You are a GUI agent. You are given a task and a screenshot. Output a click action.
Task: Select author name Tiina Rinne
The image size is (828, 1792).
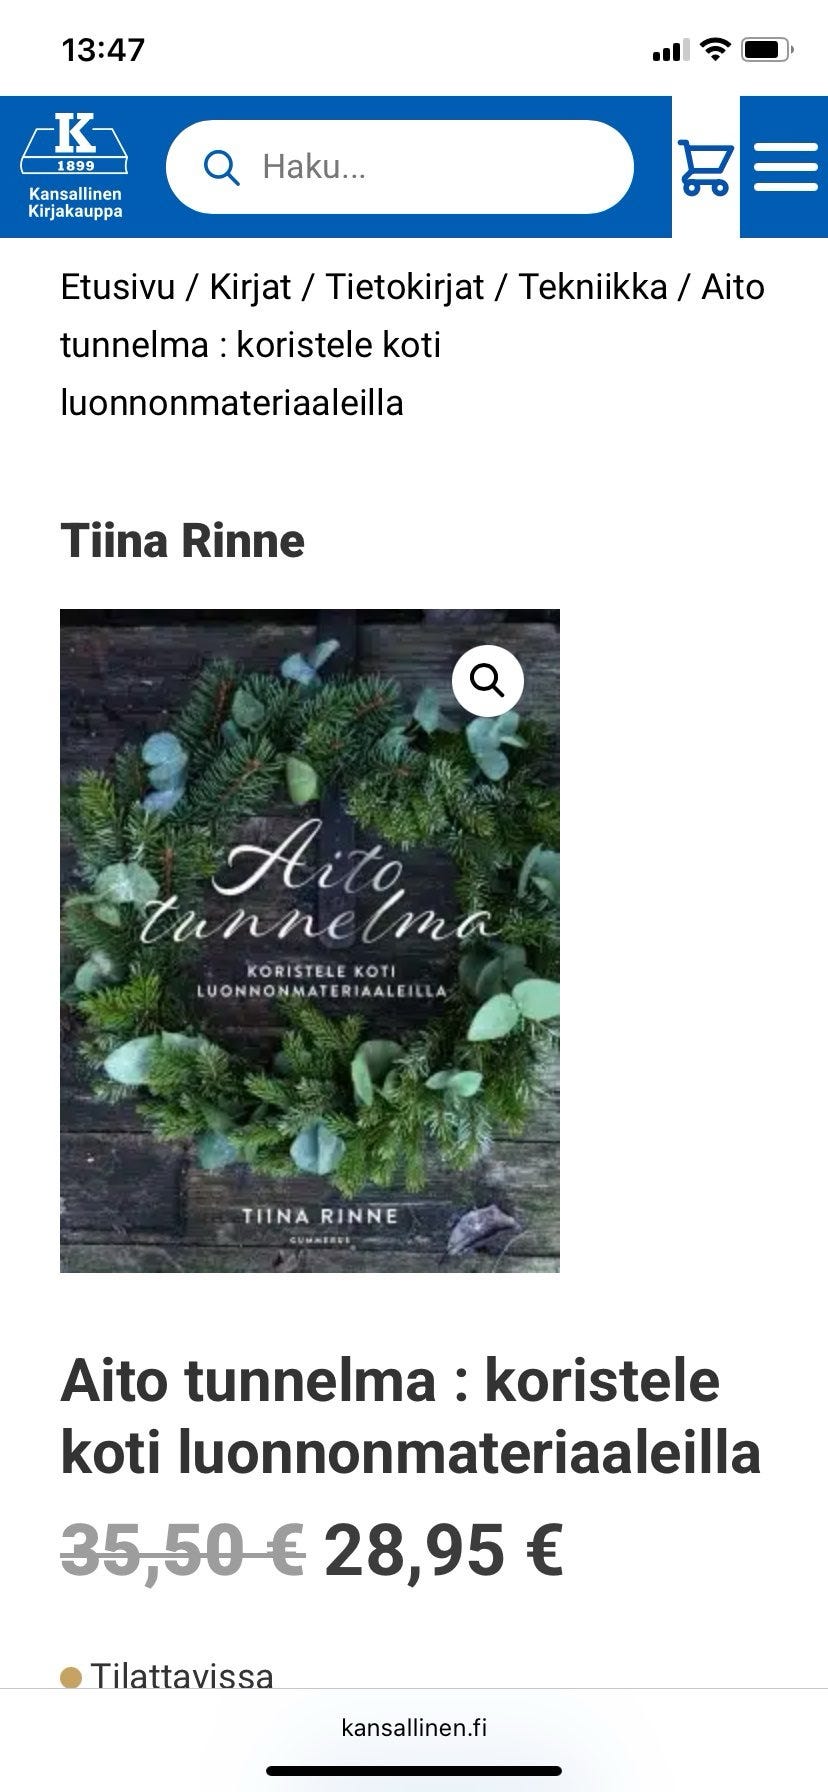pyautogui.click(x=183, y=541)
